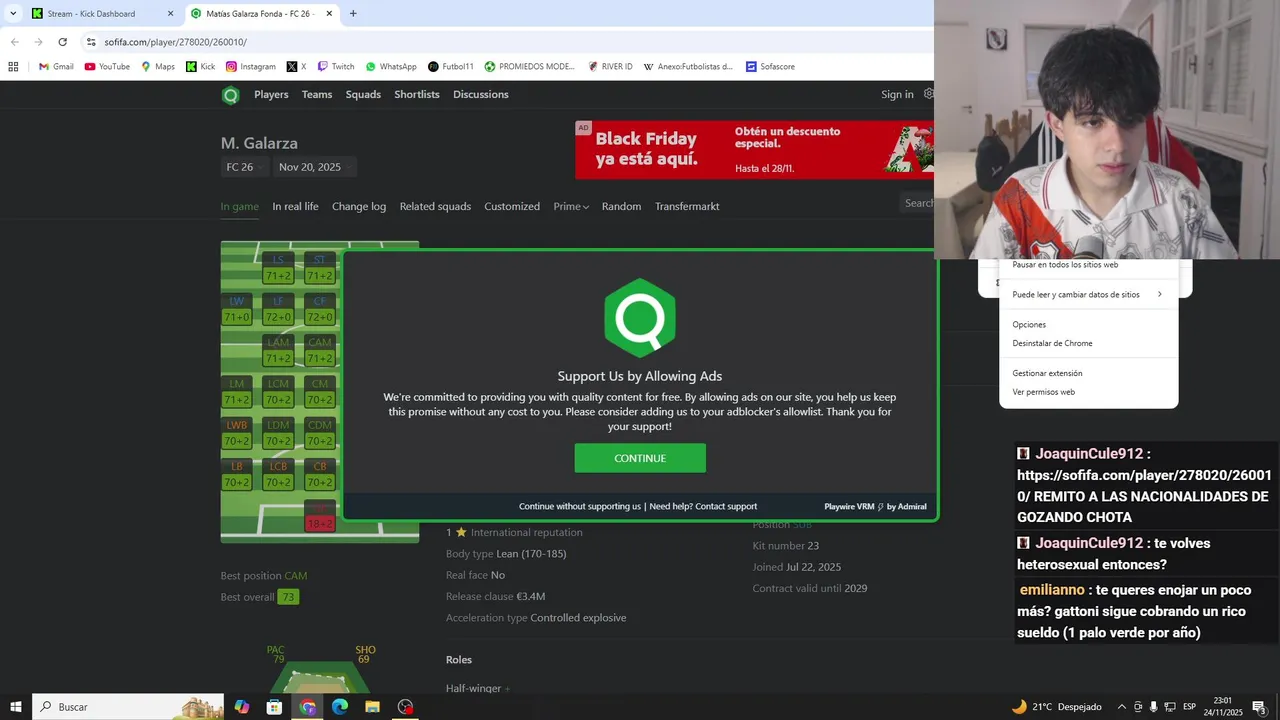Click the taskbar Buscar search box

(x=128, y=707)
